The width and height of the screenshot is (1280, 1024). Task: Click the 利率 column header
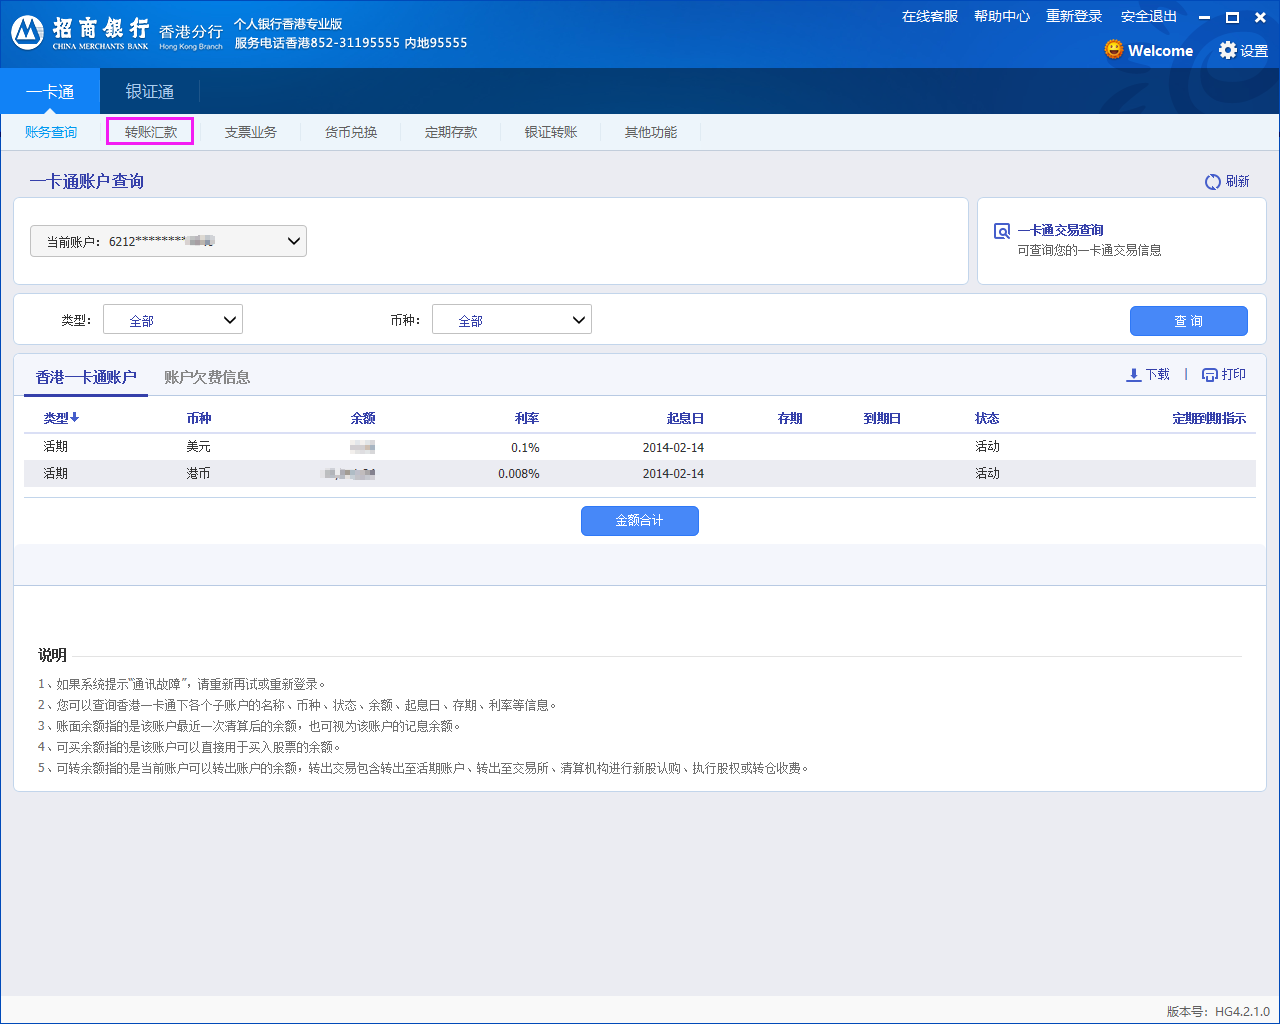(x=527, y=418)
